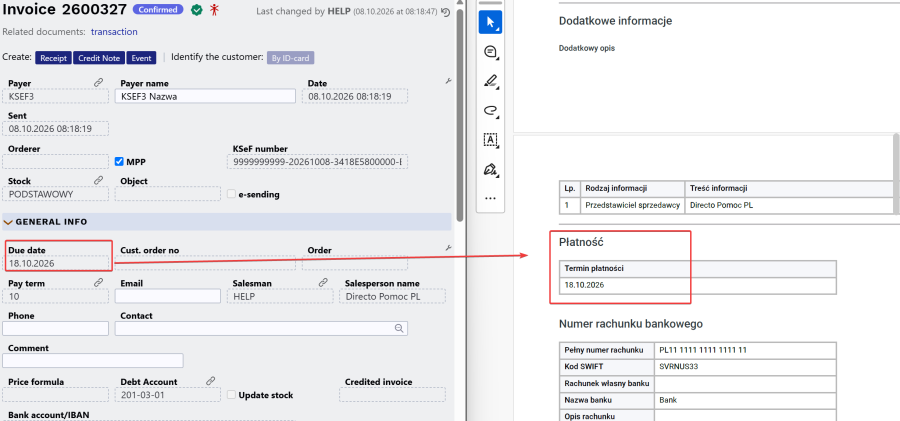Click the Cust. order no field

(205, 263)
